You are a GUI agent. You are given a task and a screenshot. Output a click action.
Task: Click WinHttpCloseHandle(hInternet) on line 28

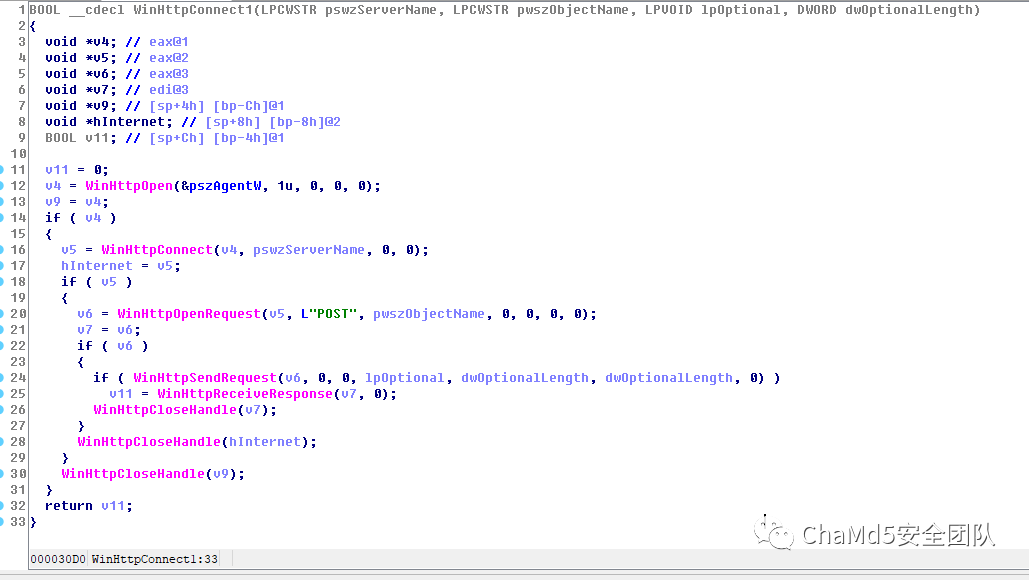197,442
